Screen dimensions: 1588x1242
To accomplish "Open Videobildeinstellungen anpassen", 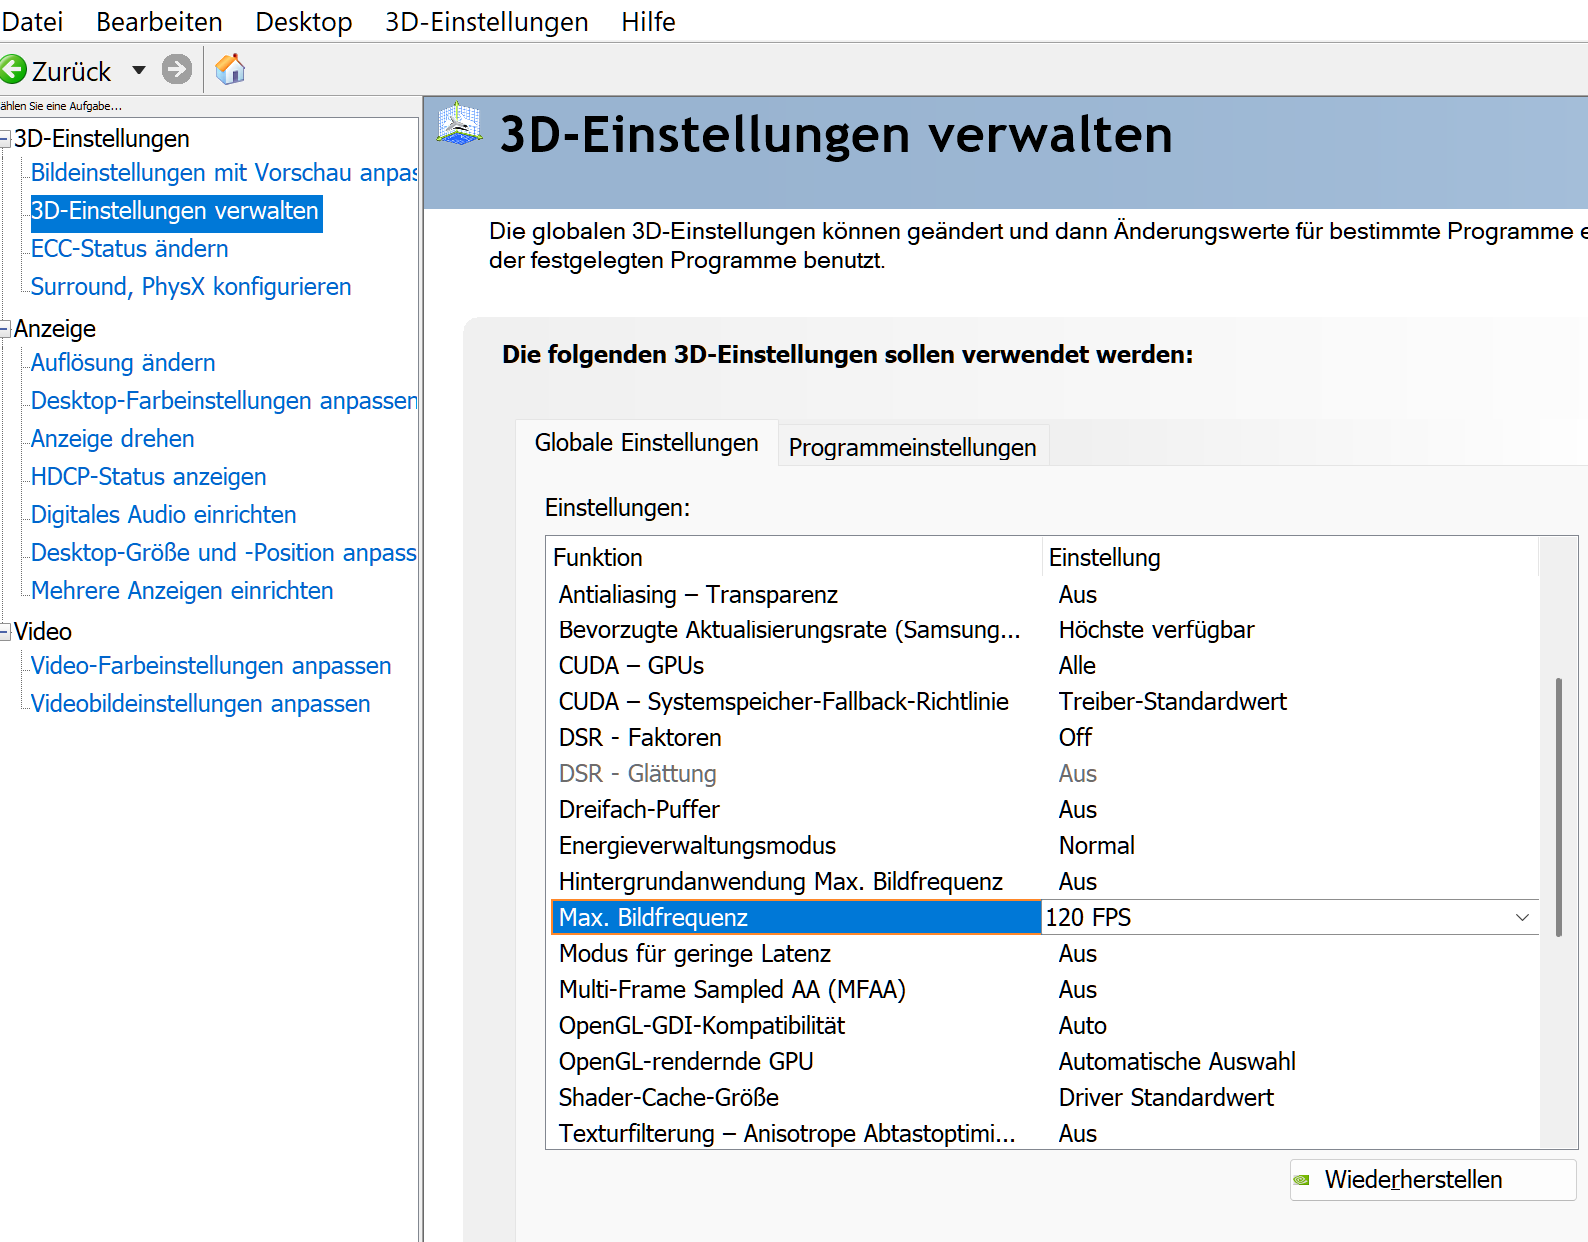I will [x=201, y=704].
